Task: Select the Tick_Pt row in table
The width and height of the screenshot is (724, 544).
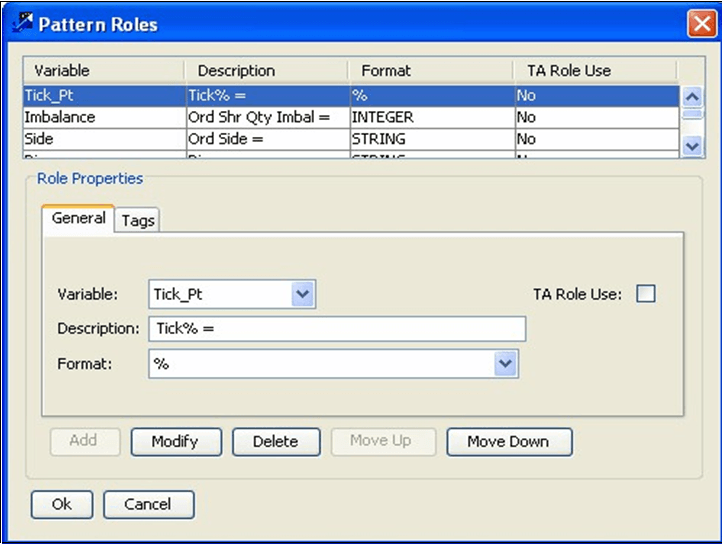Action: tap(351, 96)
